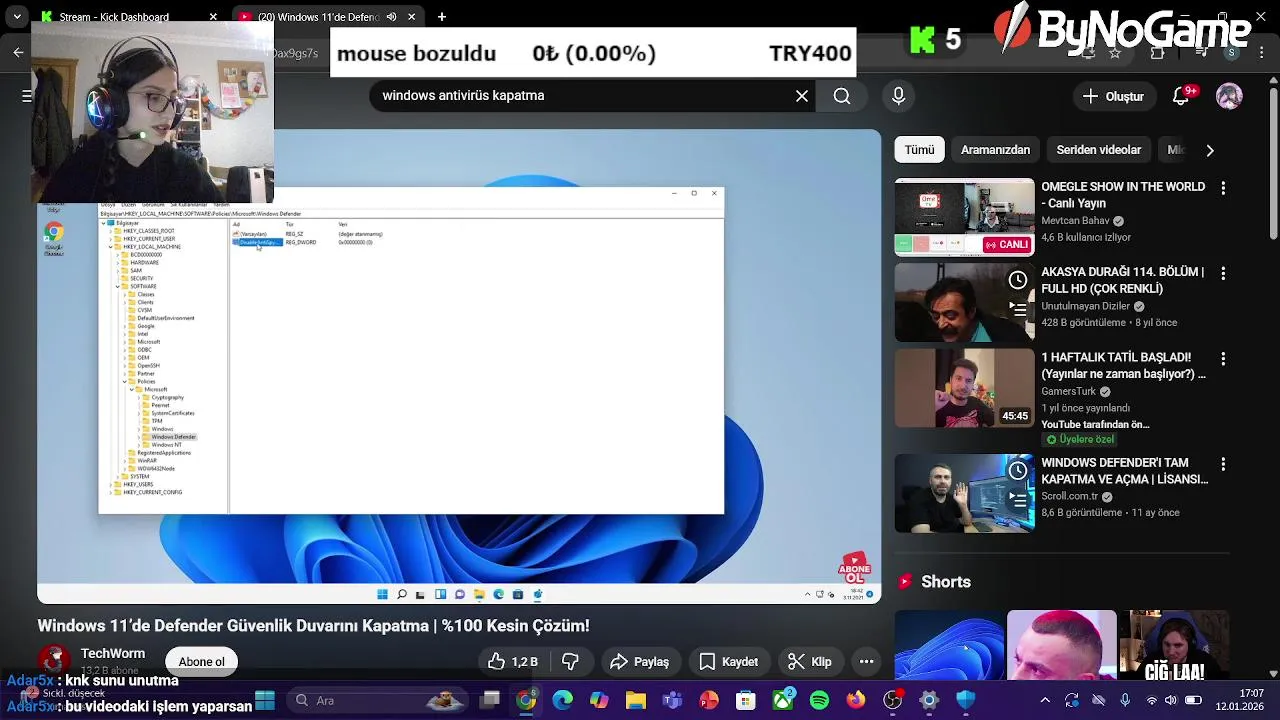The height and width of the screenshot is (720, 1280).
Task: Open Chrome three-dot menu
Action: coord(1261,53)
